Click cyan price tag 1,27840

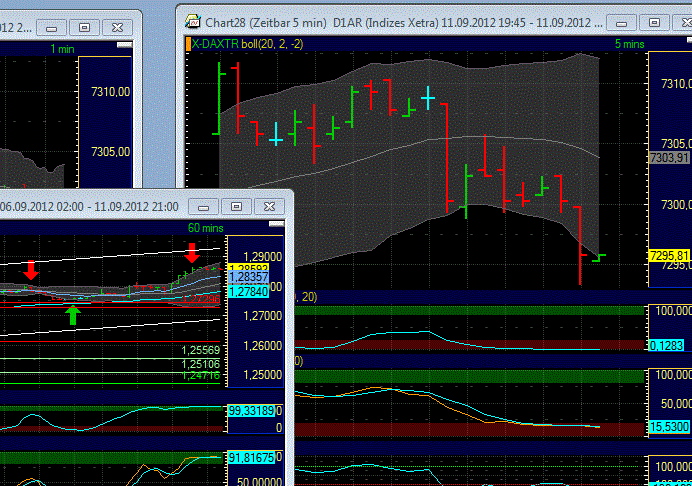tap(249, 291)
